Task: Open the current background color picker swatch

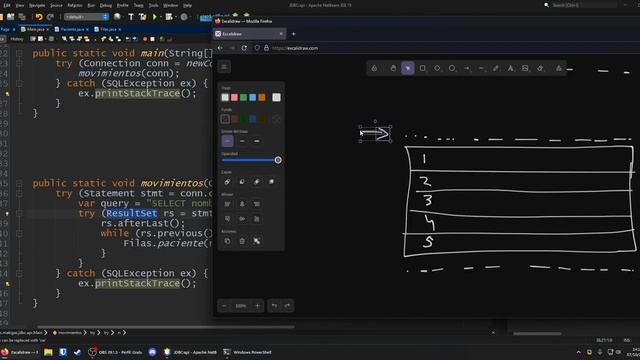Action: 276,119
